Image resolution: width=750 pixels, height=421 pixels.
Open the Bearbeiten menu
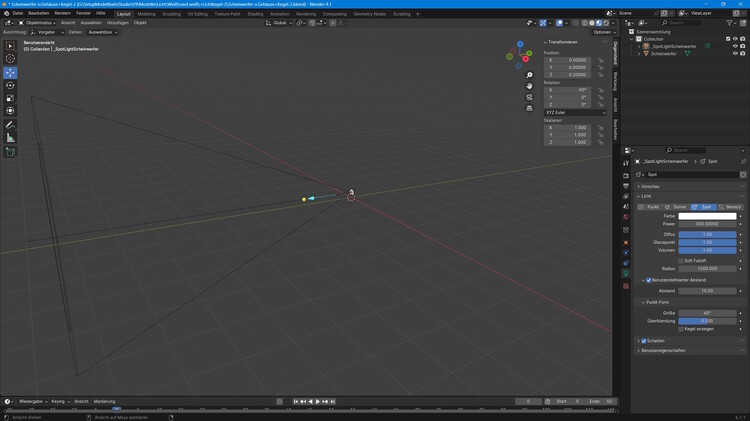click(38, 13)
